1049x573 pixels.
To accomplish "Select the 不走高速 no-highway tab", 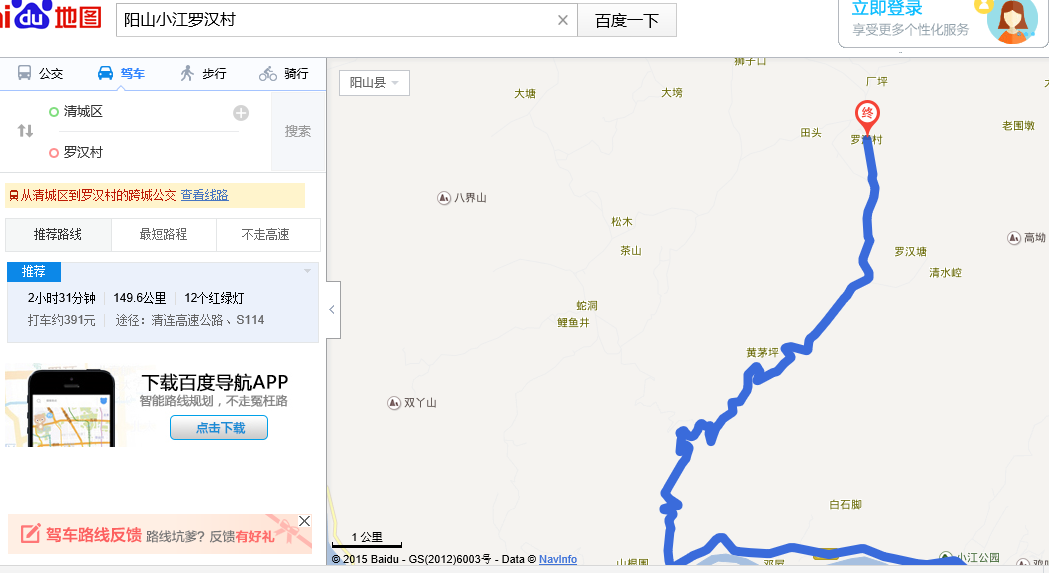I will [x=266, y=234].
